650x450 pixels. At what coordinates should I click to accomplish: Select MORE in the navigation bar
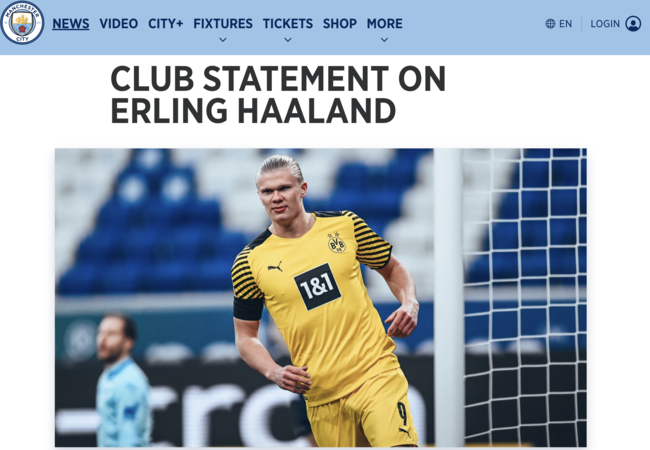coord(384,24)
